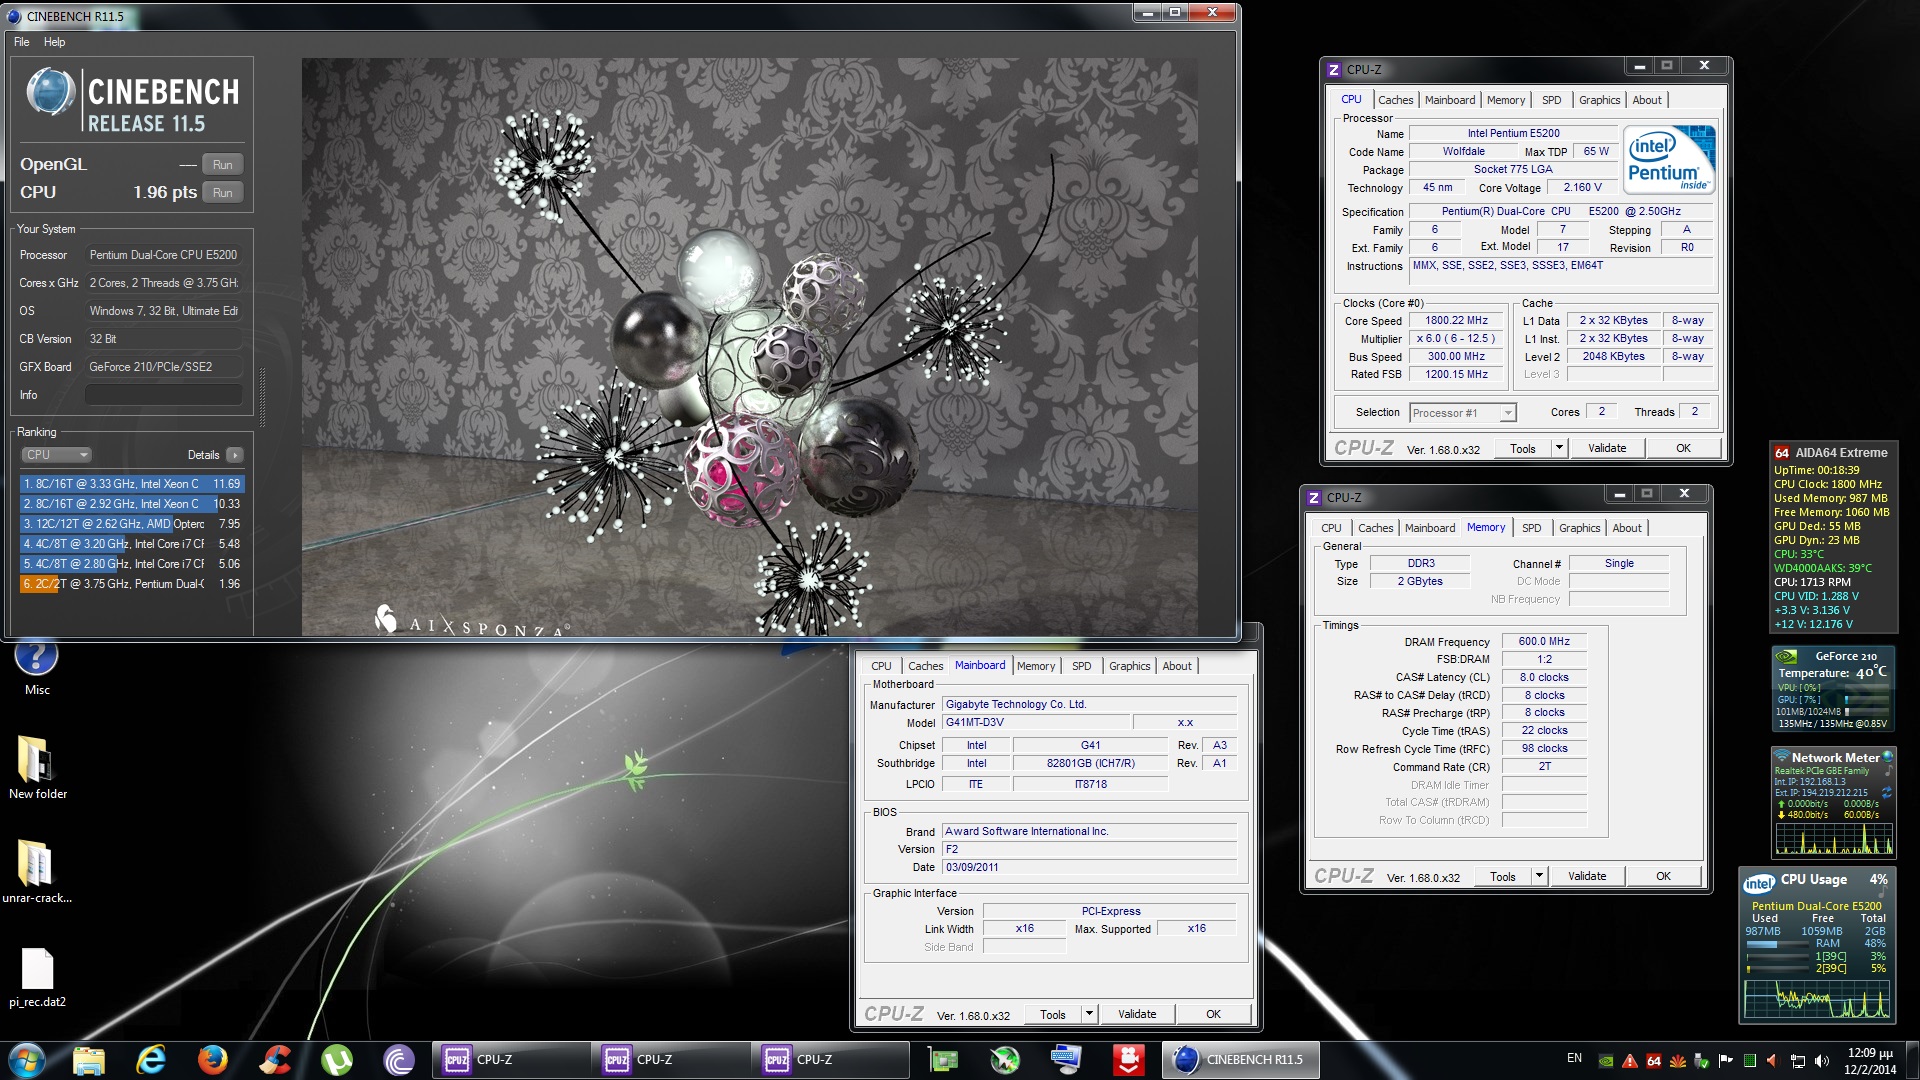
Task: Open Firefox from the taskbar
Action: tap(212, 1060)
